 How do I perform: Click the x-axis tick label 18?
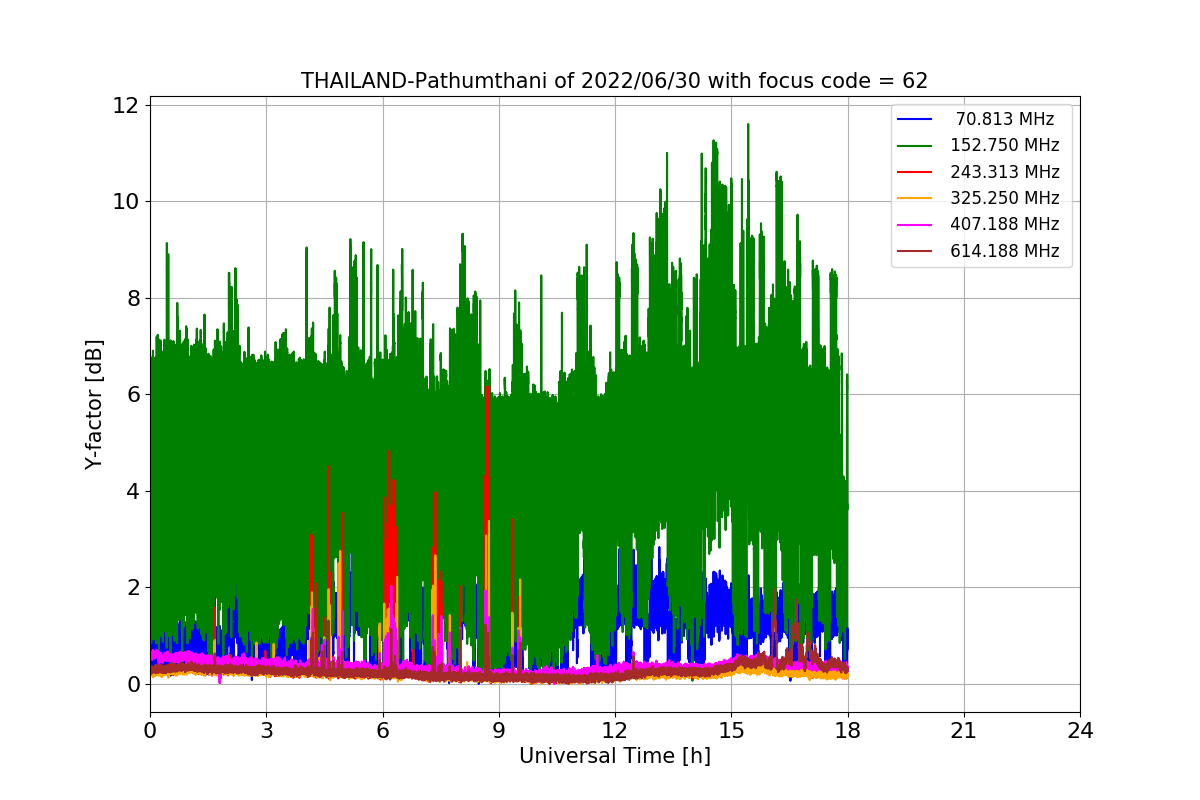point(847,731)
